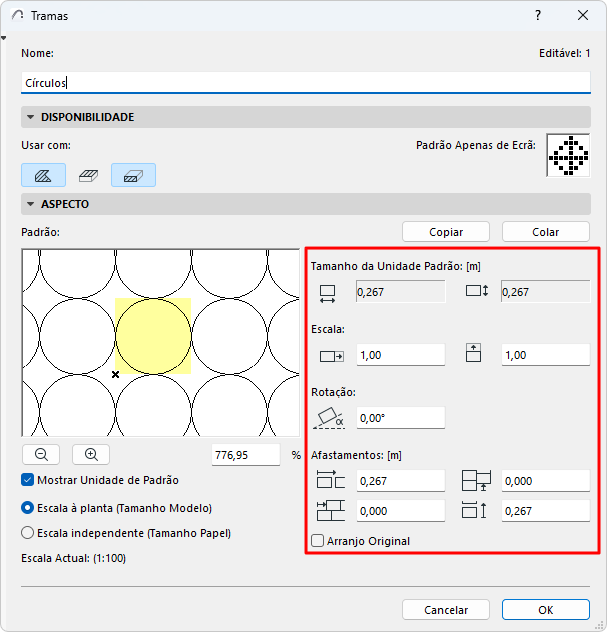Click the Colar button

546,232
